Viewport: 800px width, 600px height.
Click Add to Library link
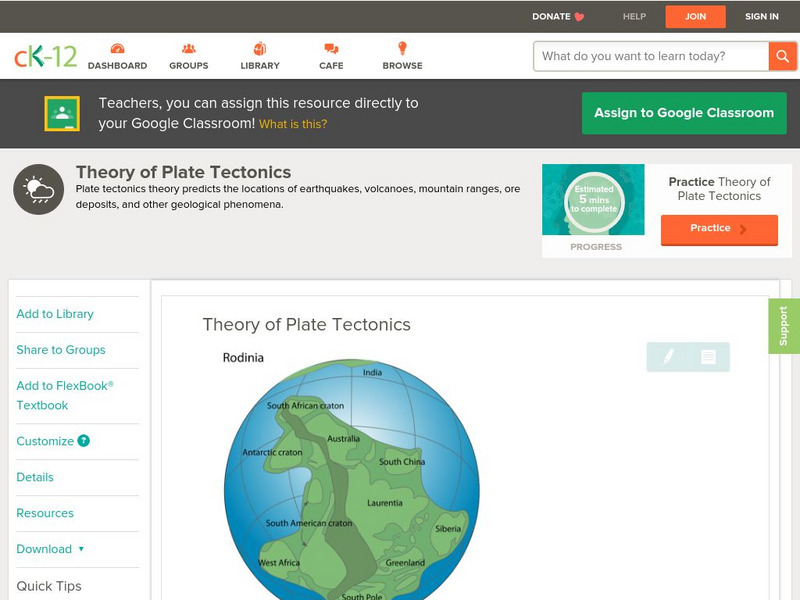coord(55,314)
